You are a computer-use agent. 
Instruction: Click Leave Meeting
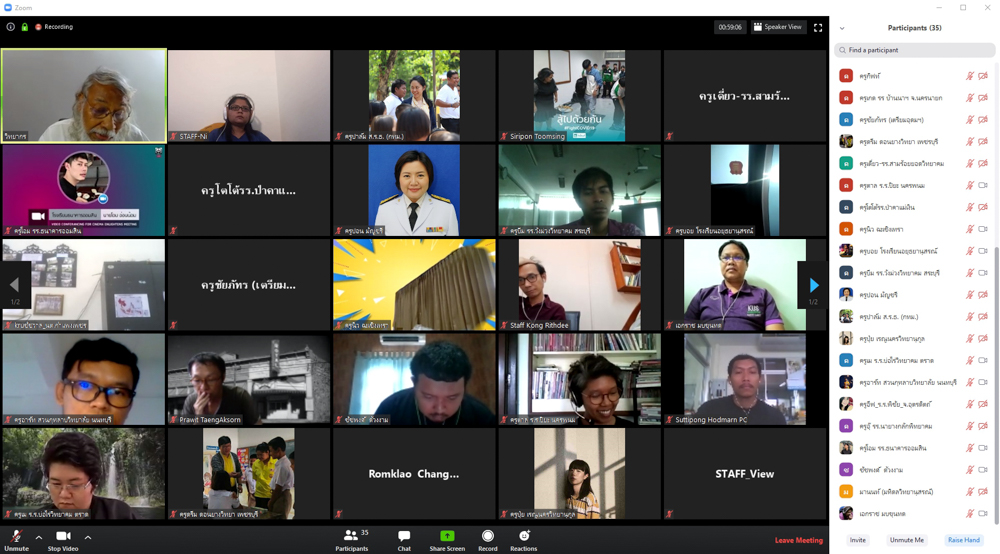(798, 541)
